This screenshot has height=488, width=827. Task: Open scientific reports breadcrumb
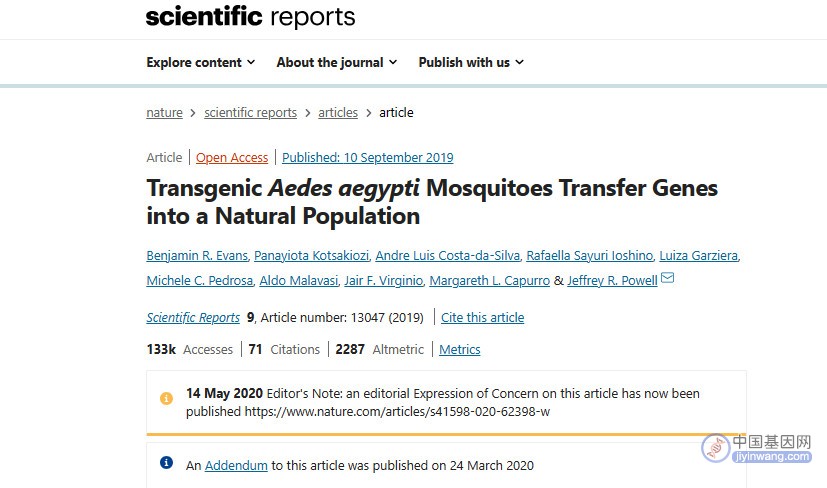tap(251, 112)
